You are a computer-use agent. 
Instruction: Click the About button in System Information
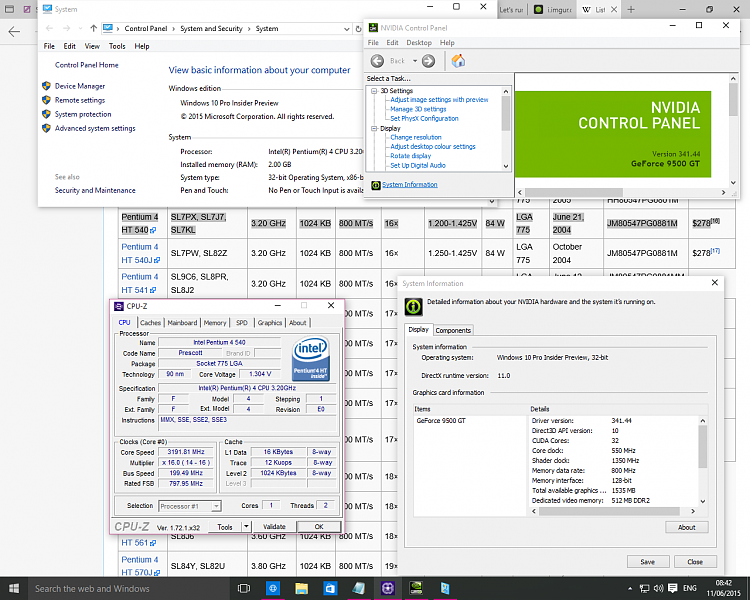tap(686, 527)
